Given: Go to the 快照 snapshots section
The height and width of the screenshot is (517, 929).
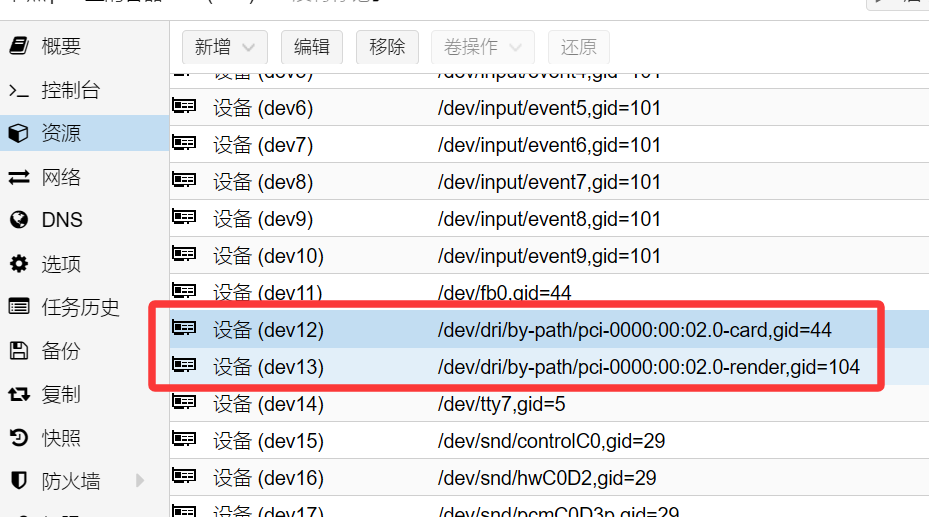Looking at the screenshot, I should [61, 438].
